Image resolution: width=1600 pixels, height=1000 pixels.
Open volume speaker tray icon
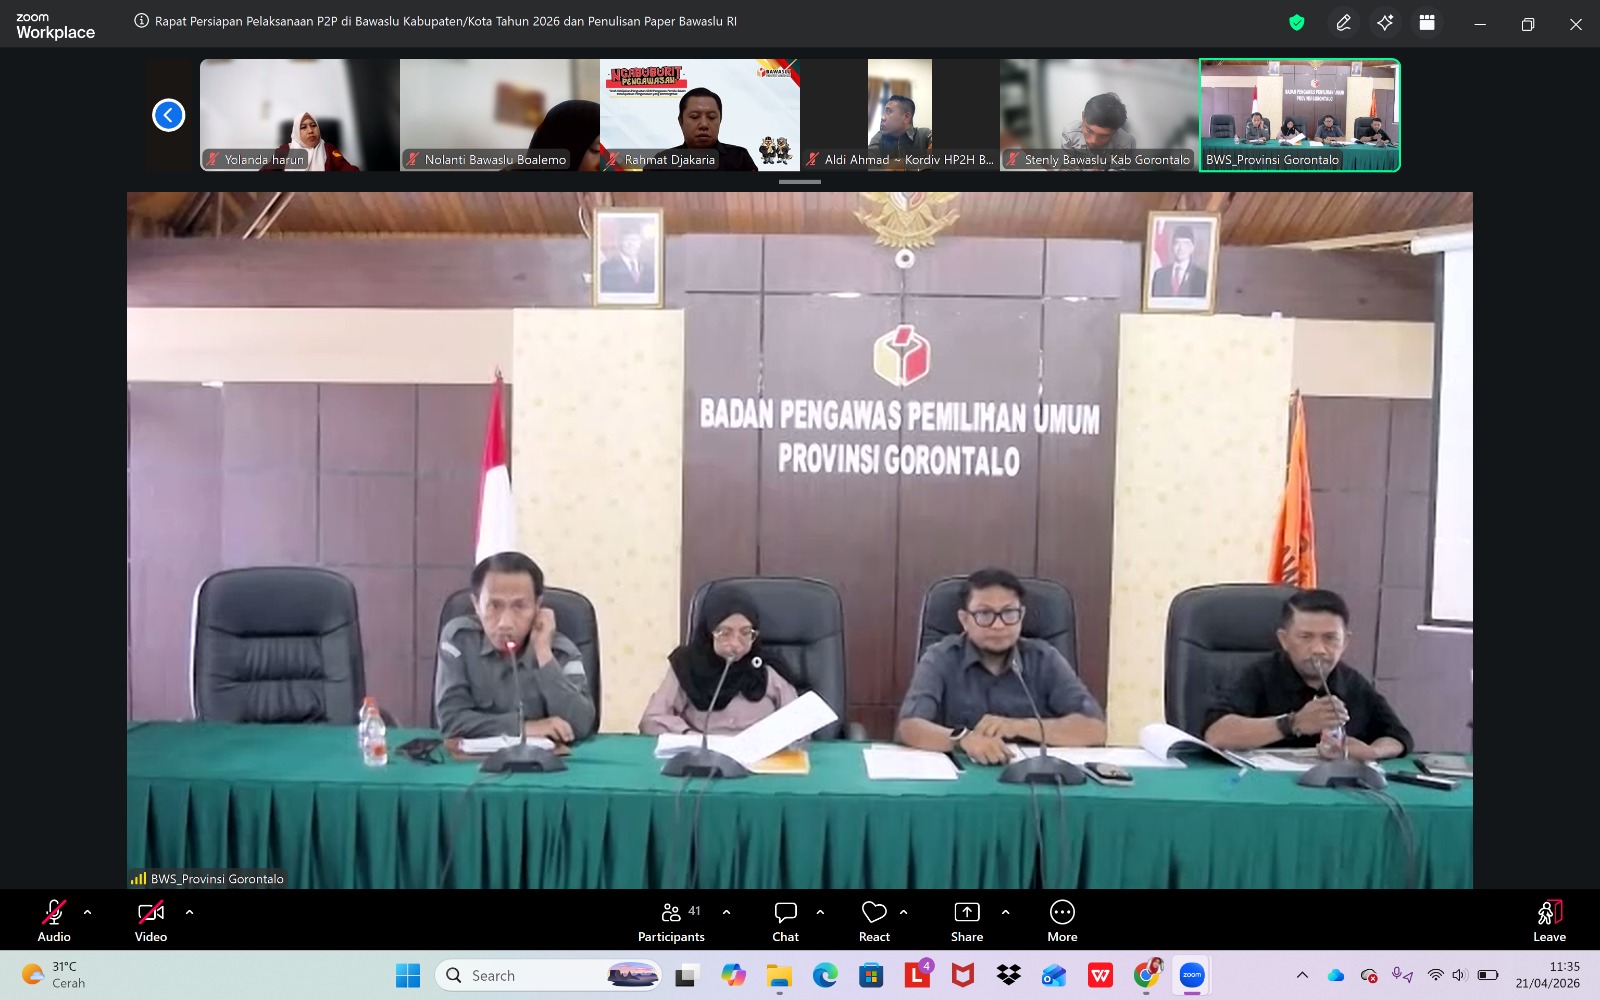click(1460, 975)
